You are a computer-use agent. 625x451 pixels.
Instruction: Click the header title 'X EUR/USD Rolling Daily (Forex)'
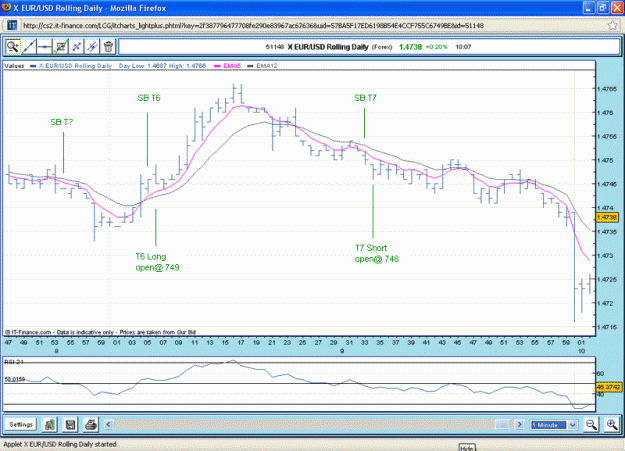pyautogui.click(x=340, y=47)
